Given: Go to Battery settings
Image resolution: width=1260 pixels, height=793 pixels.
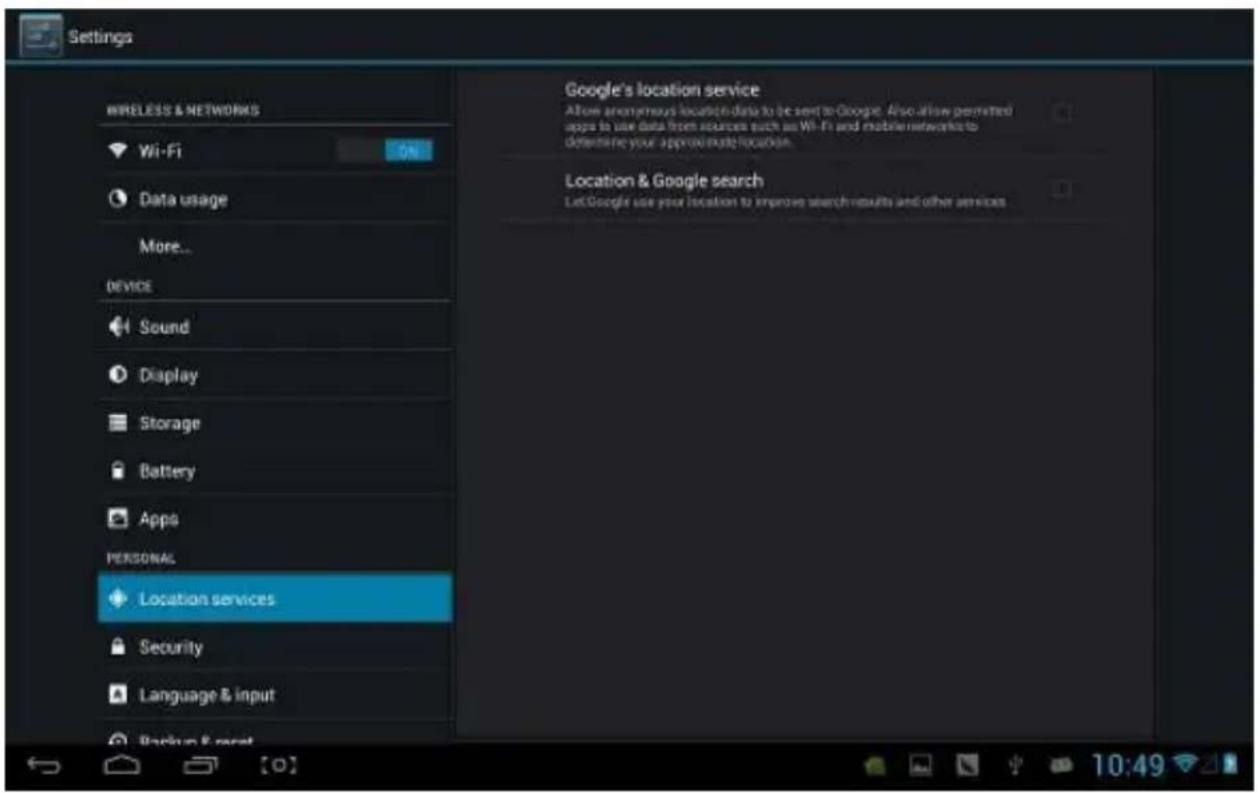Looking at the screenshot, I should click(275, 471).
